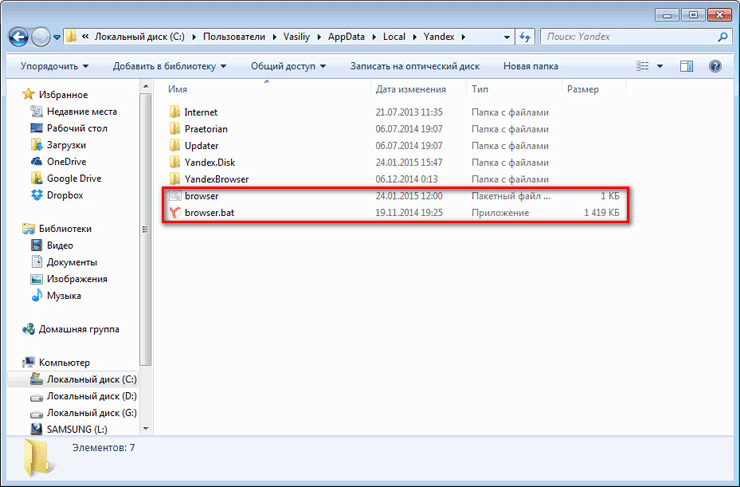
Task: Click the Dropbox sidebar icon
Action: coord(36,195)
